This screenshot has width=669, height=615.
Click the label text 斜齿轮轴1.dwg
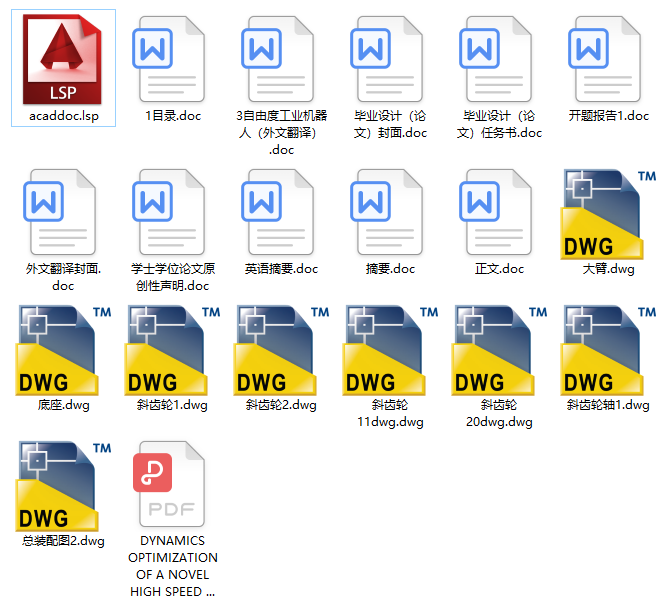[608, 405]
